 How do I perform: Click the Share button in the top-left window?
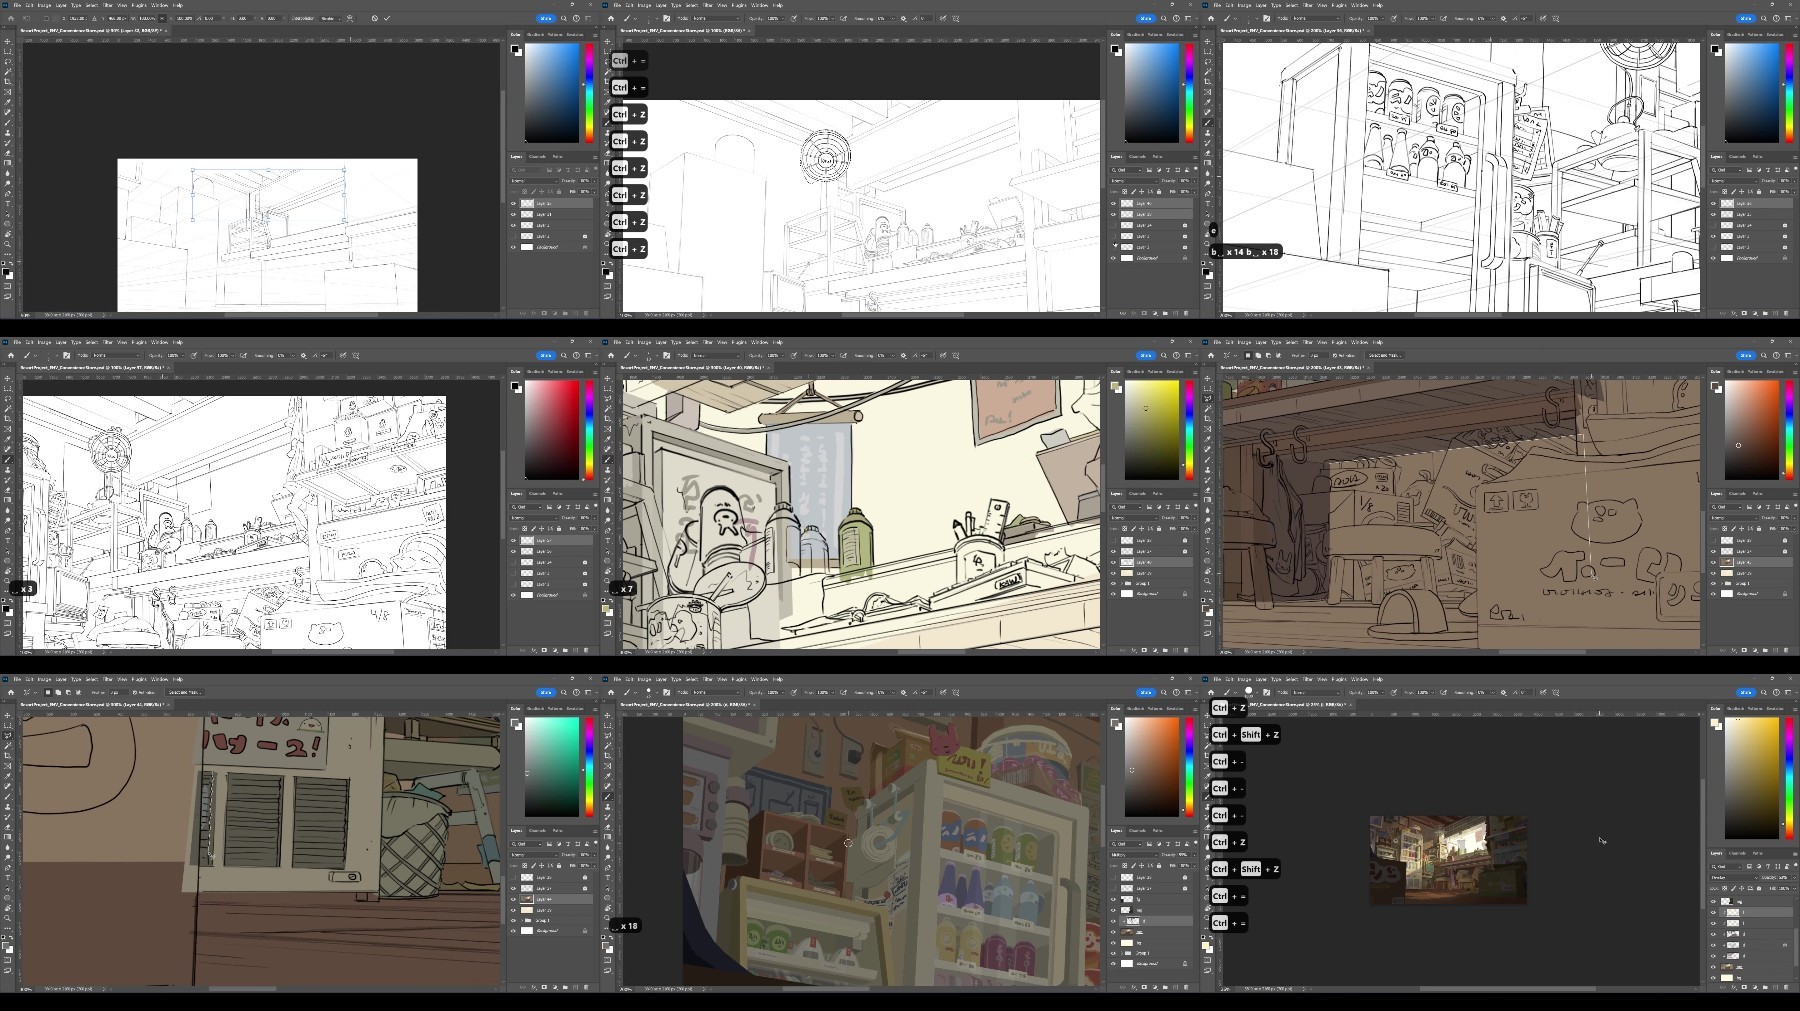point(546,18)
